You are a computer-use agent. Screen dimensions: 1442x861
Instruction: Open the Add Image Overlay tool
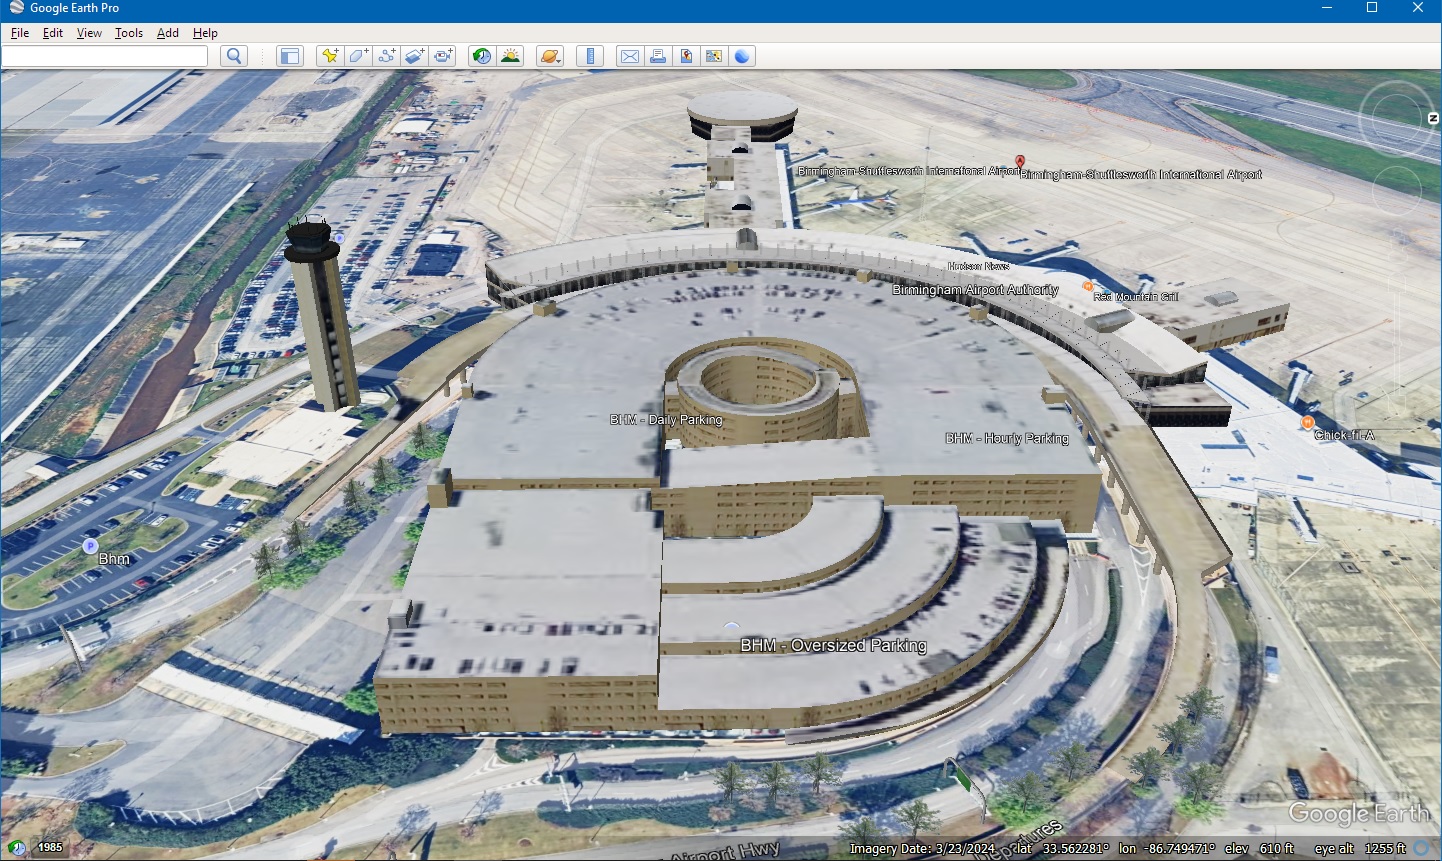tap(413, 56)
